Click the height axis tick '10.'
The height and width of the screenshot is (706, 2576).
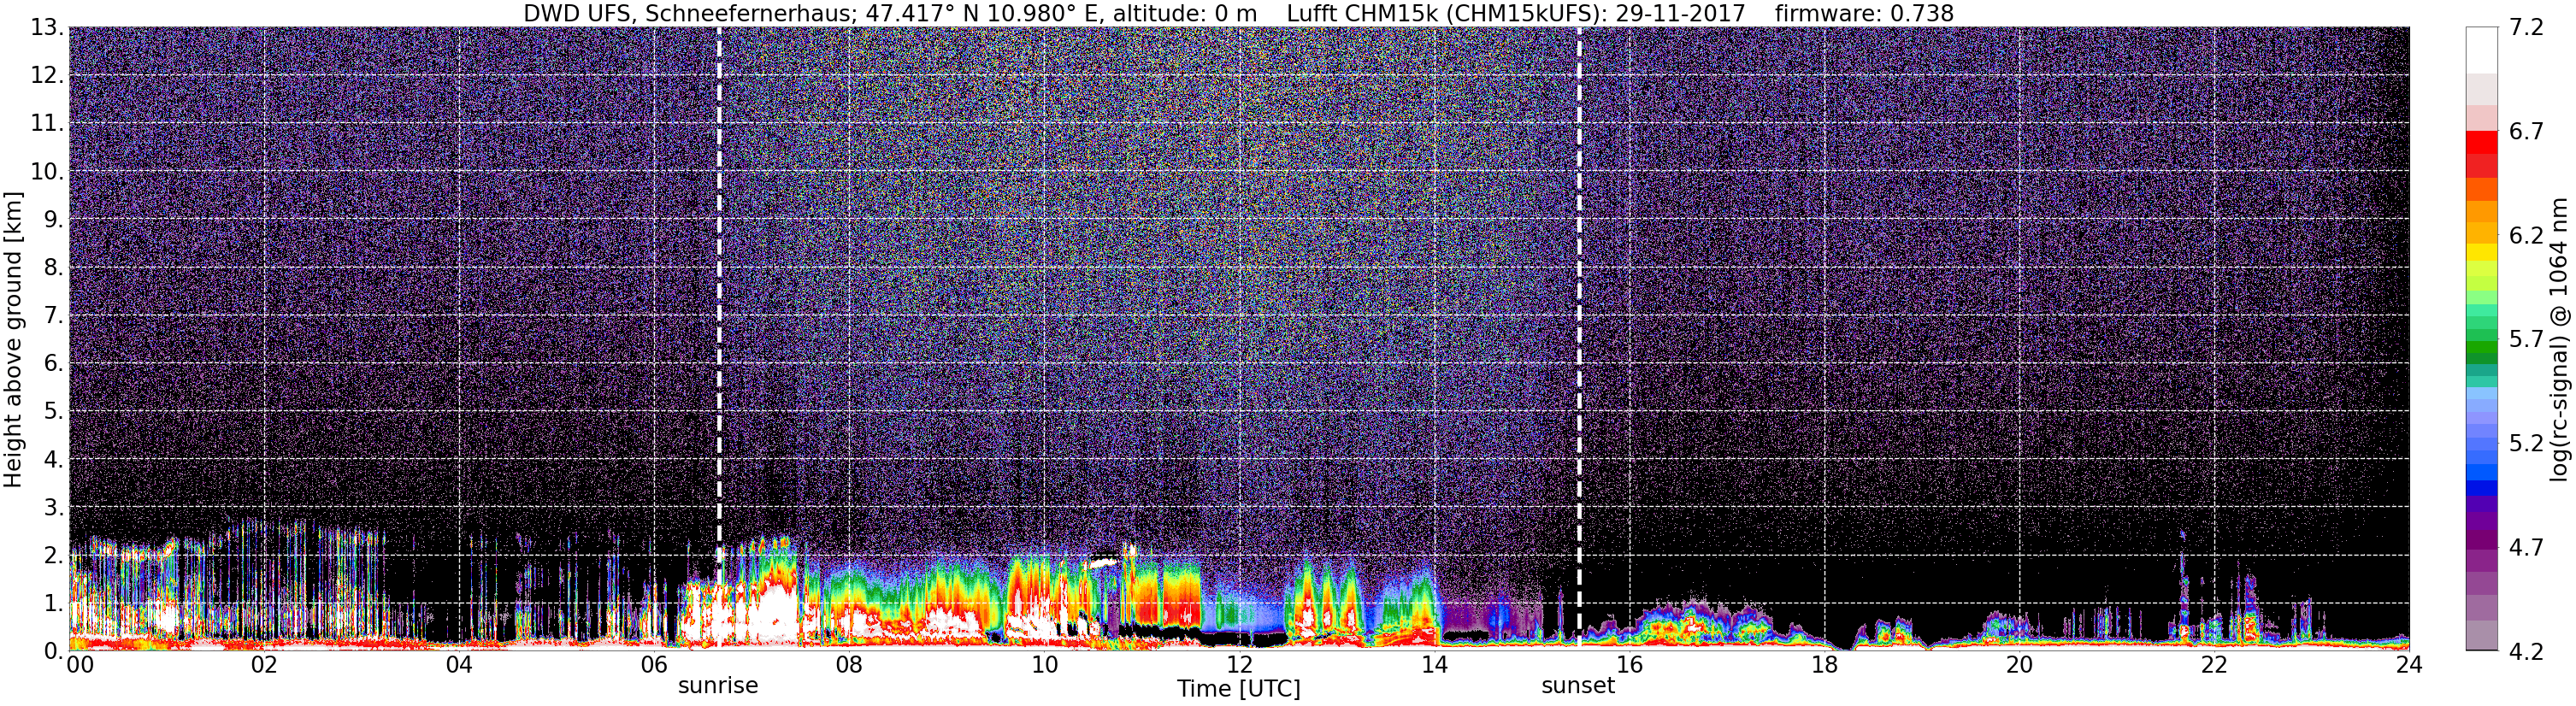[x=47, y=171]
